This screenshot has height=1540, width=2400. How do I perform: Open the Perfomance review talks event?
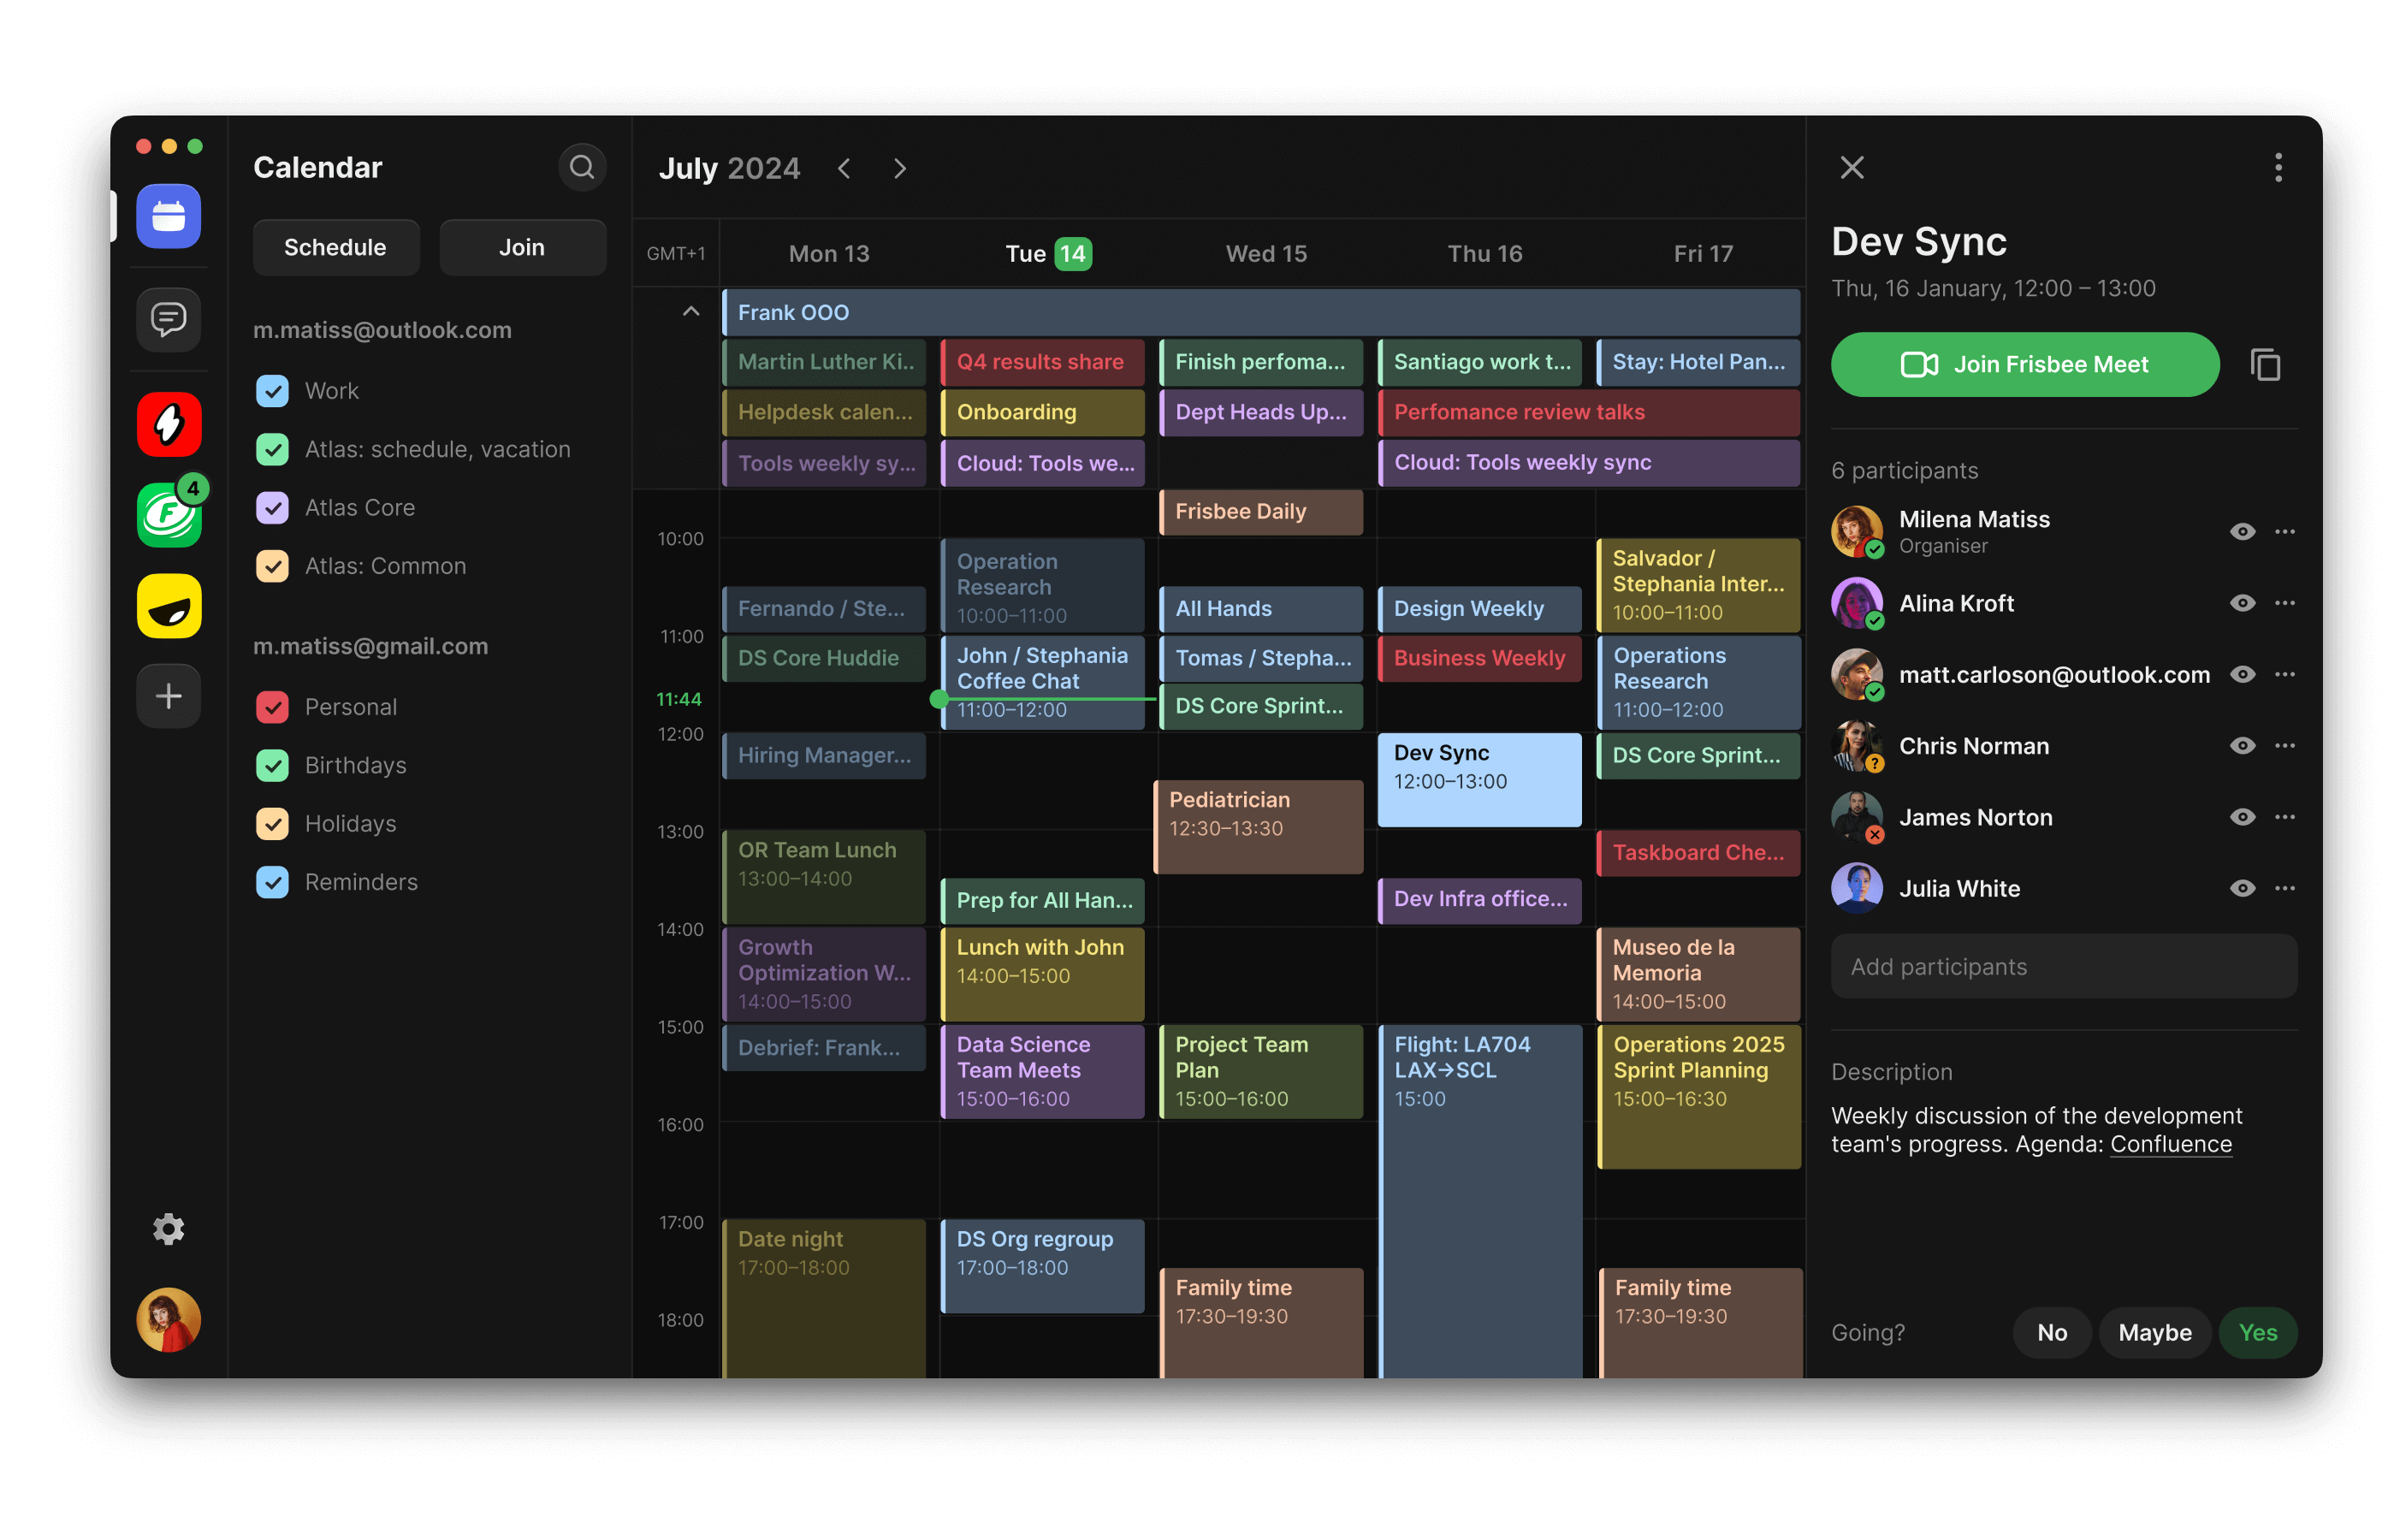click(1588, 412)
